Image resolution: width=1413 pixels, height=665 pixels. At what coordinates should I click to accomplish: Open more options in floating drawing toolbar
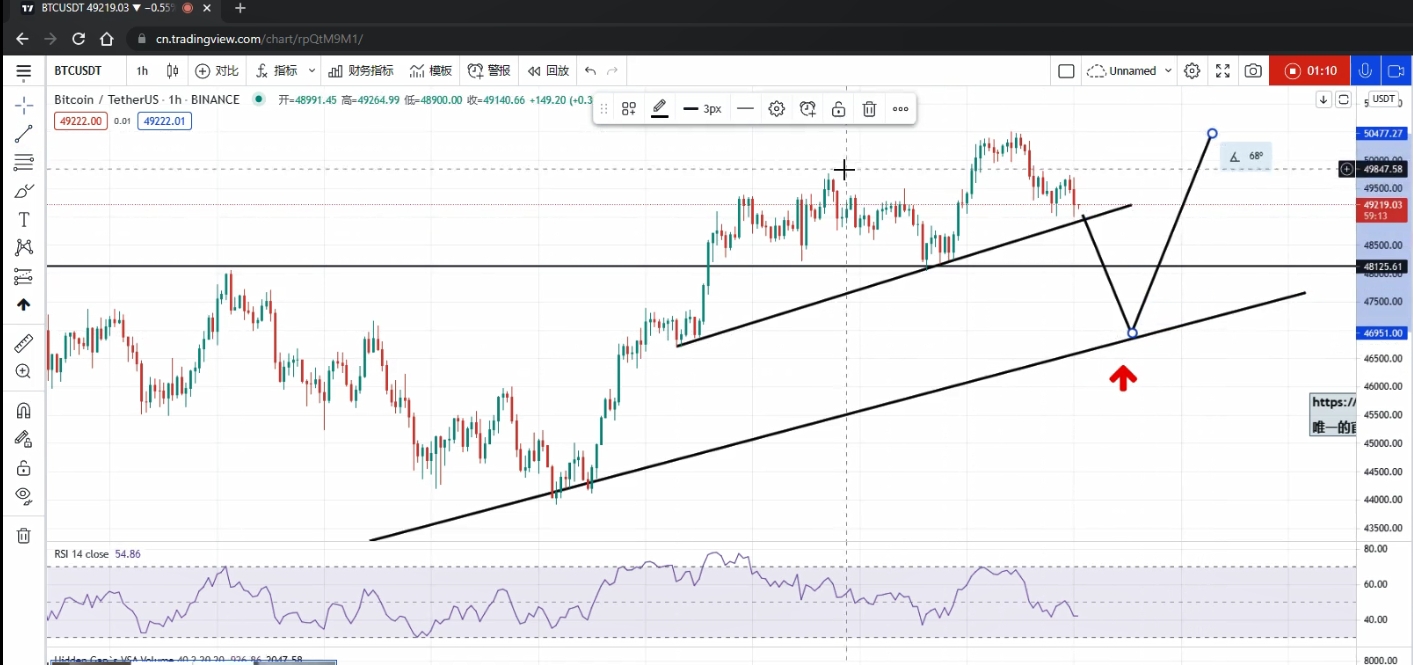pos(900,109)
